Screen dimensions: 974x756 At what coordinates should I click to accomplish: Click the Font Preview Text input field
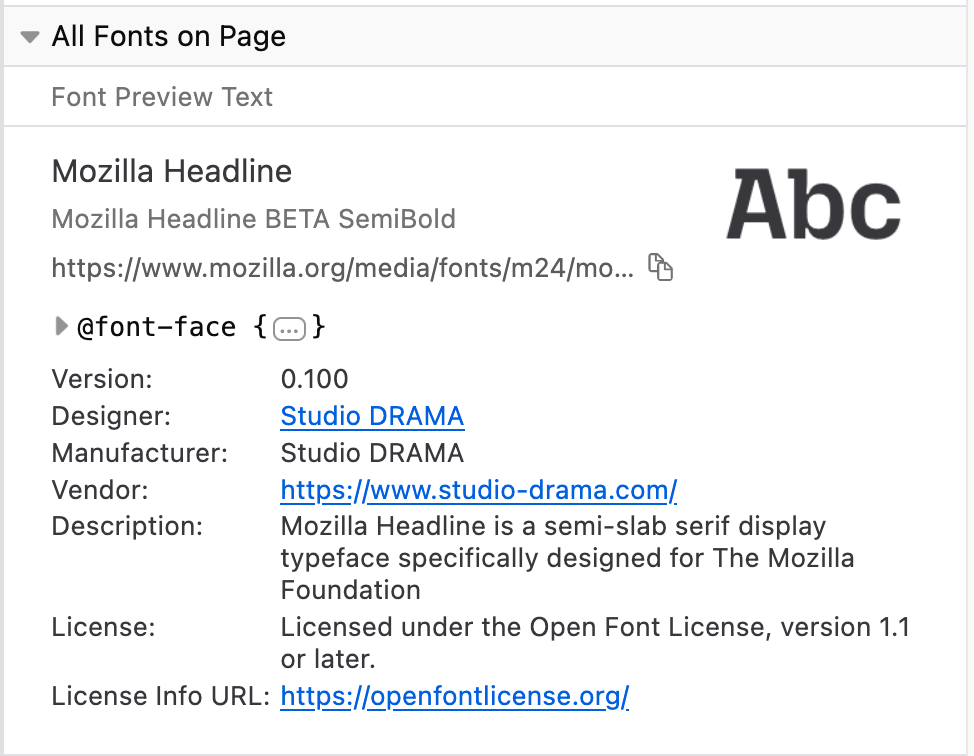point(162,97)
